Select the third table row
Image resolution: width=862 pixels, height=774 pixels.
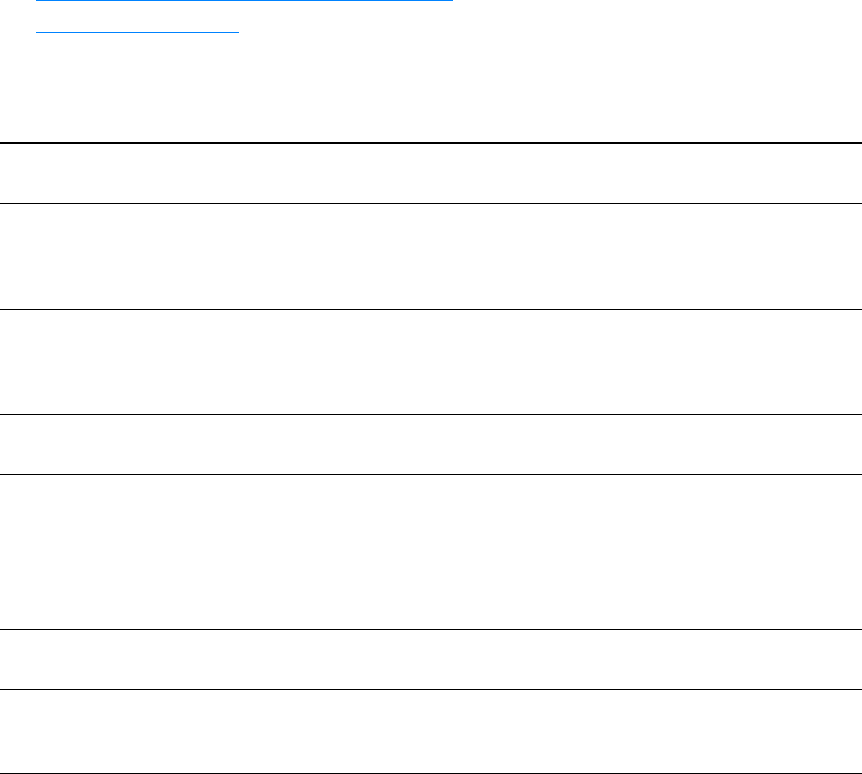click(x=430, y=362)
